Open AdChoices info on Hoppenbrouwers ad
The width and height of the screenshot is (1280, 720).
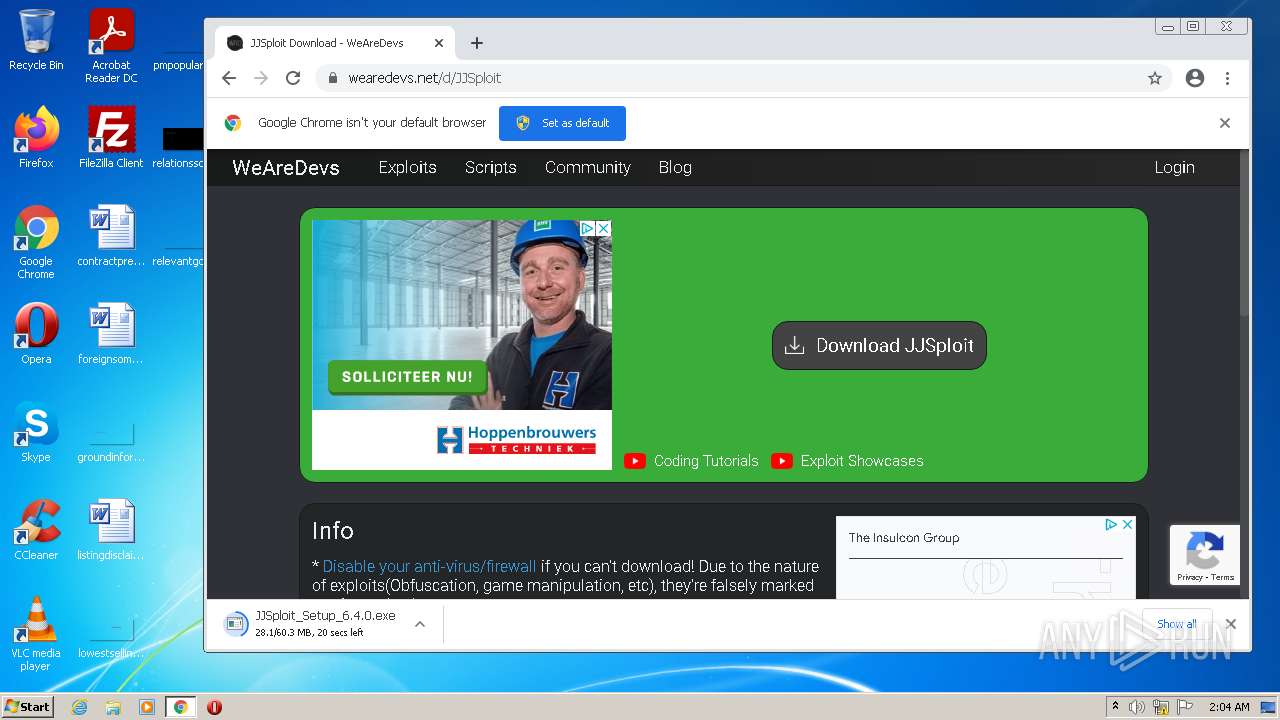tap(589, 229)
